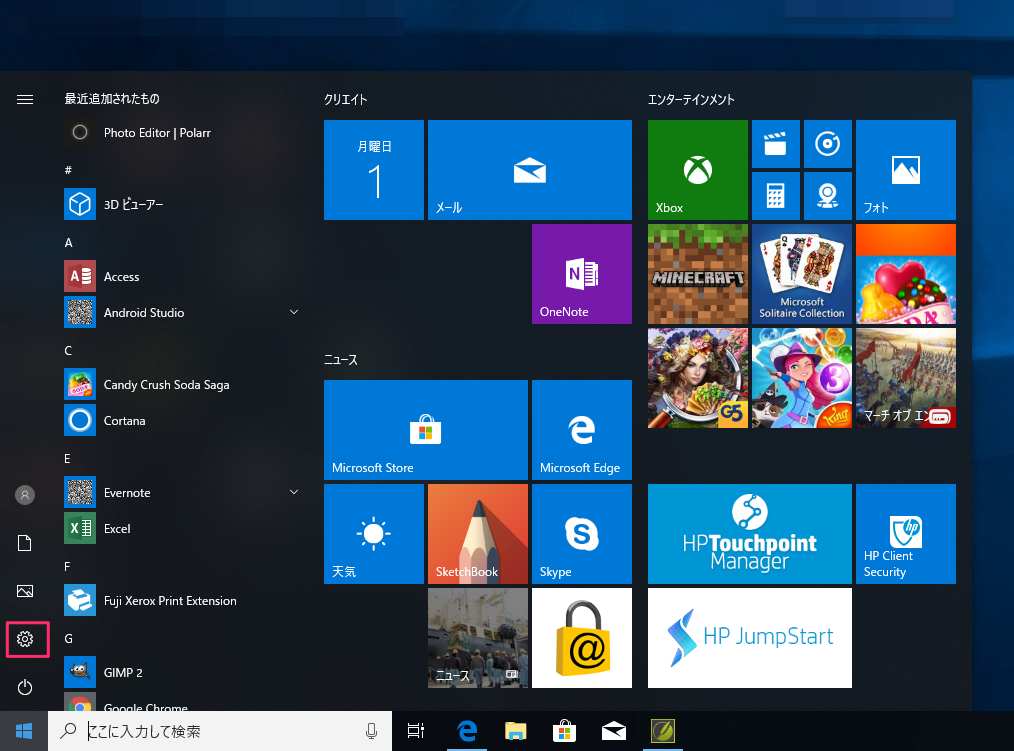Open Task View from the taskbar
The height and width of the screenshot is (751, 1014).
[417, 732]
